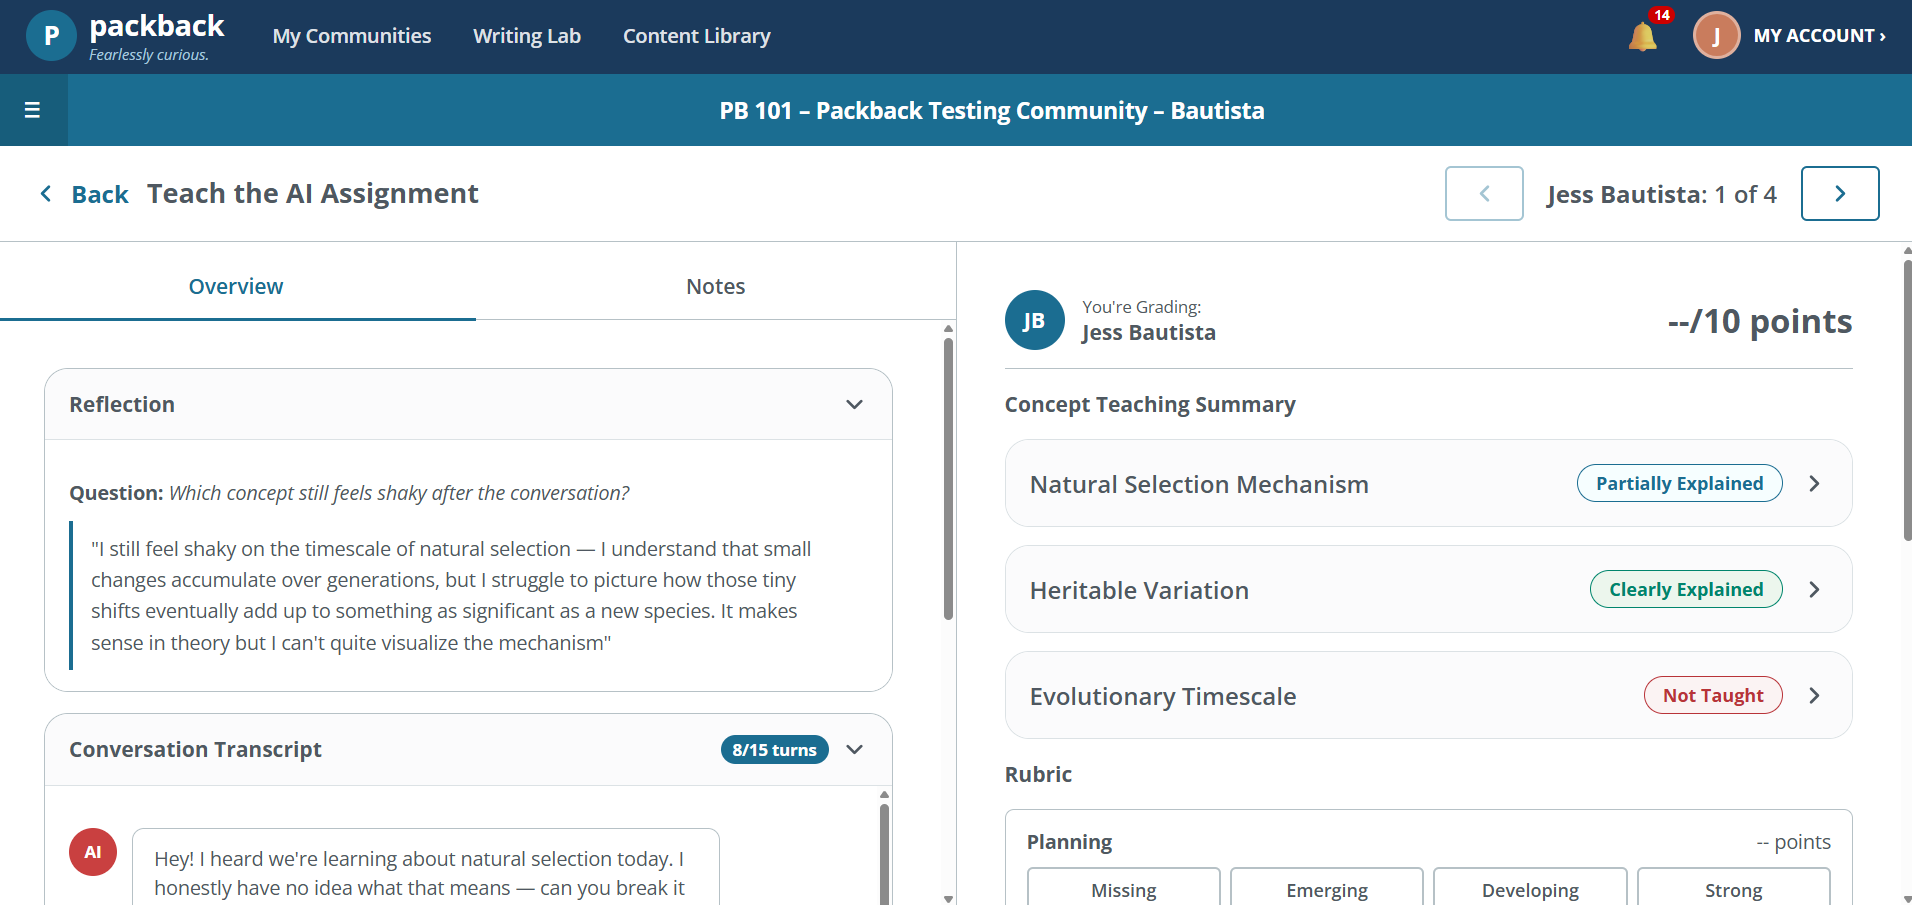Collapse the Reflection section
The width and height of the screenshot is (1912, 905).
854,404
